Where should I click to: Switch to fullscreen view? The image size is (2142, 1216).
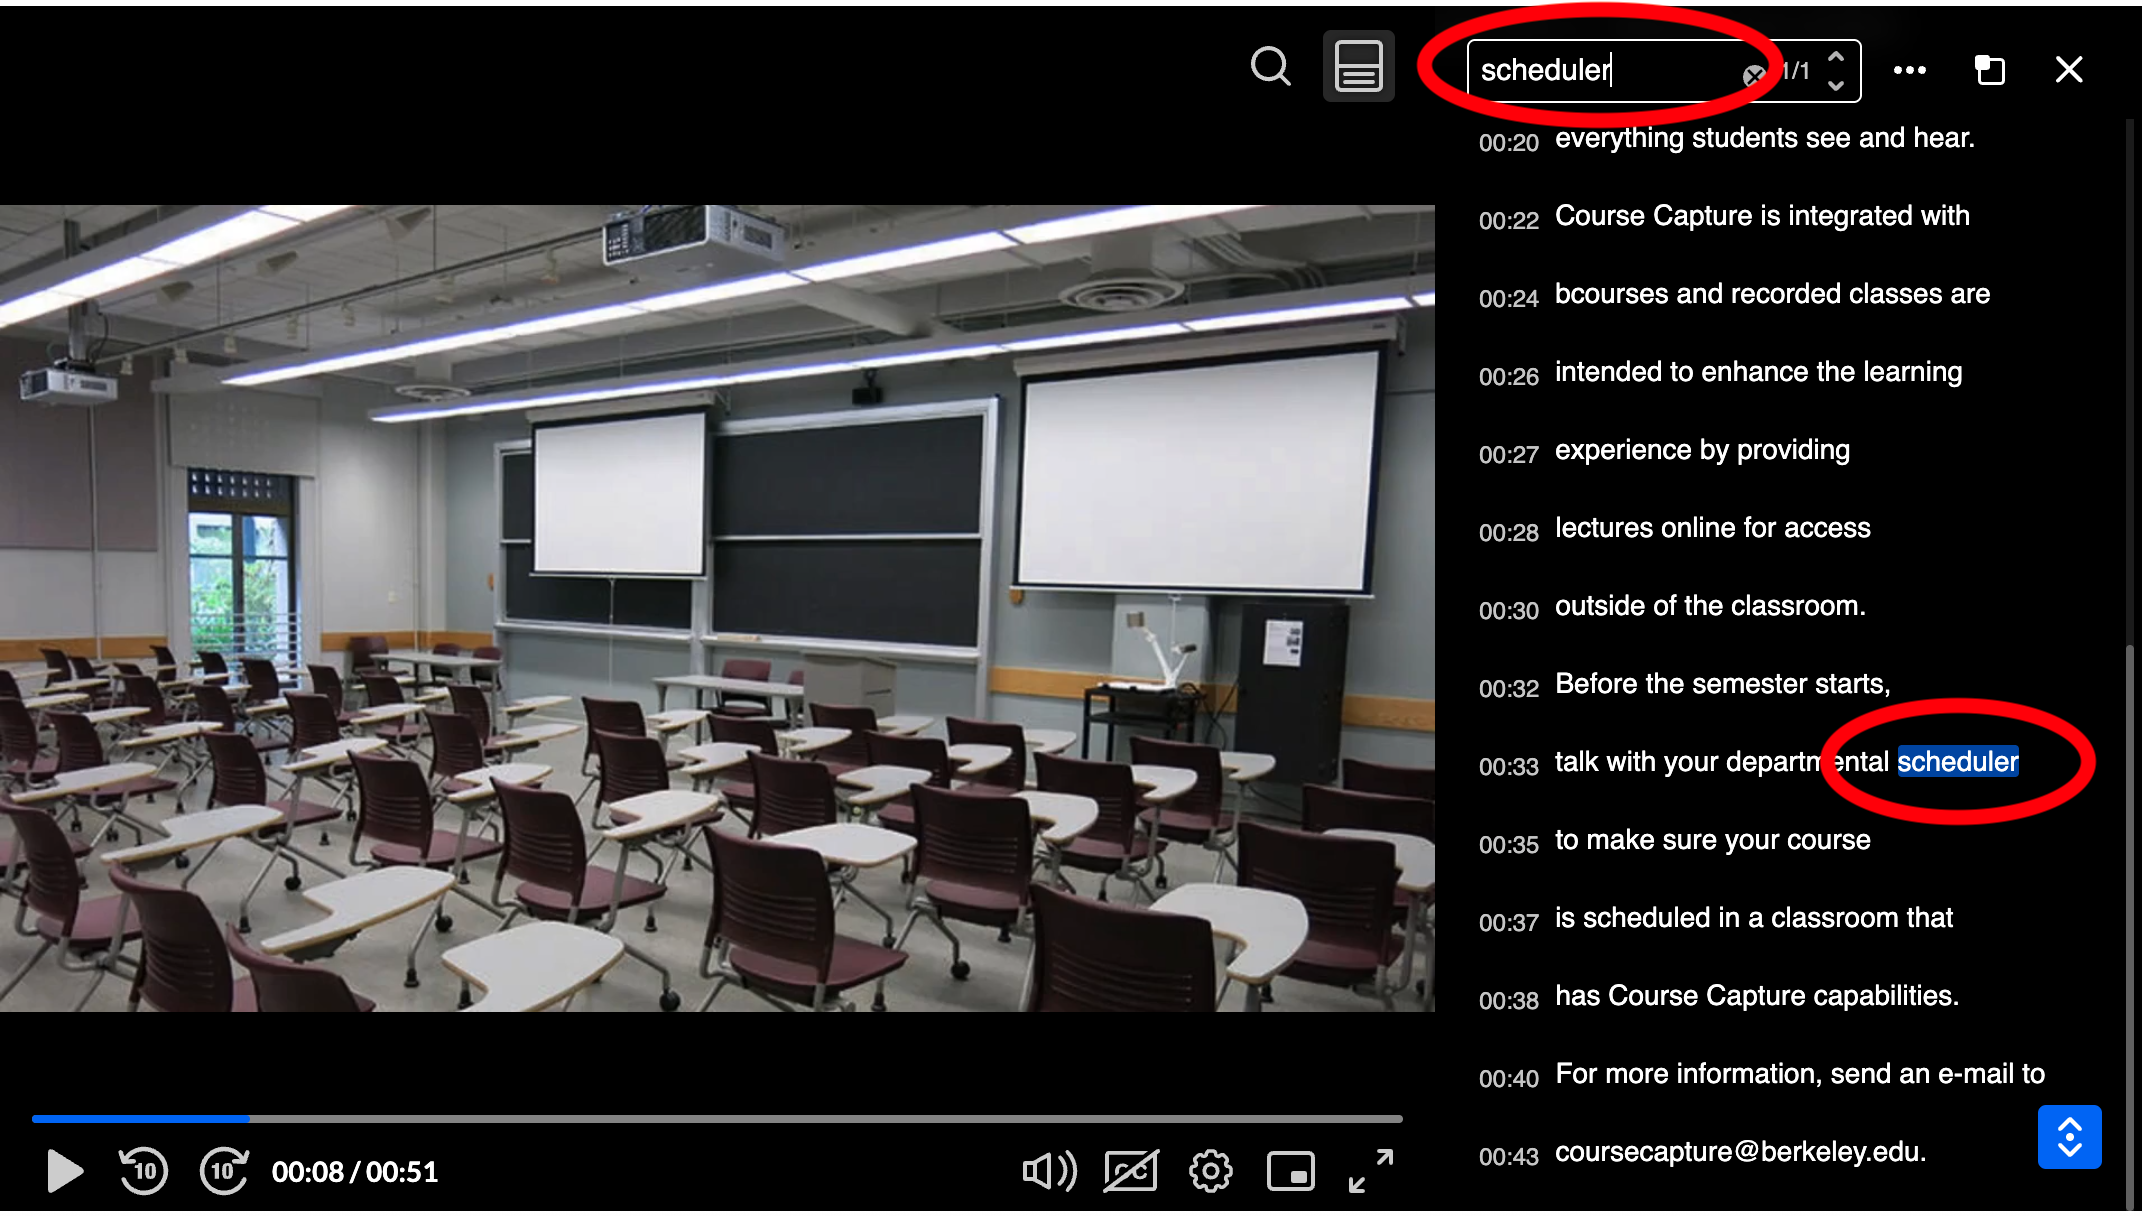click(x=1371, y=1171)
